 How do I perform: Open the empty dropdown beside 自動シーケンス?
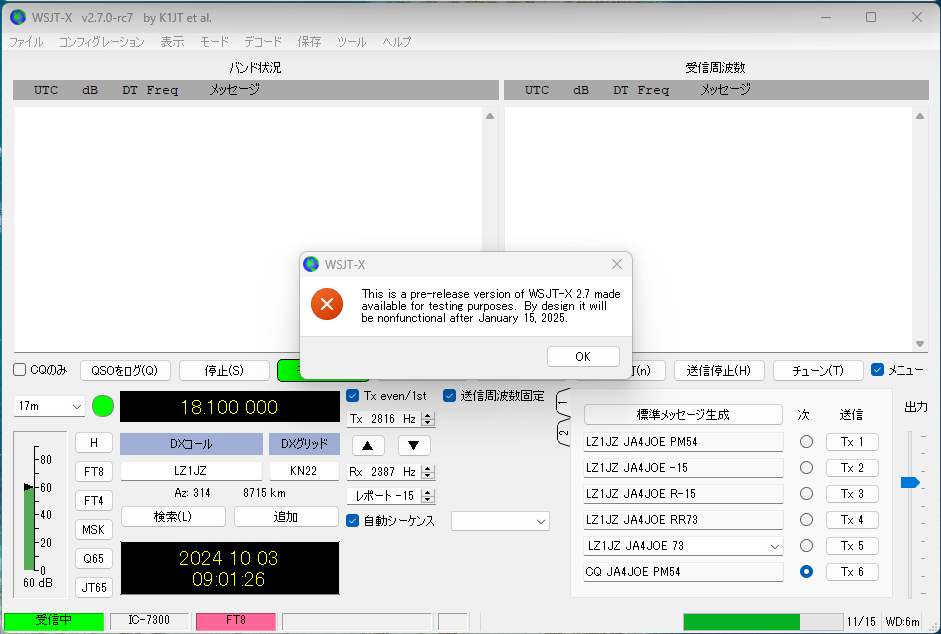(501, 521)
